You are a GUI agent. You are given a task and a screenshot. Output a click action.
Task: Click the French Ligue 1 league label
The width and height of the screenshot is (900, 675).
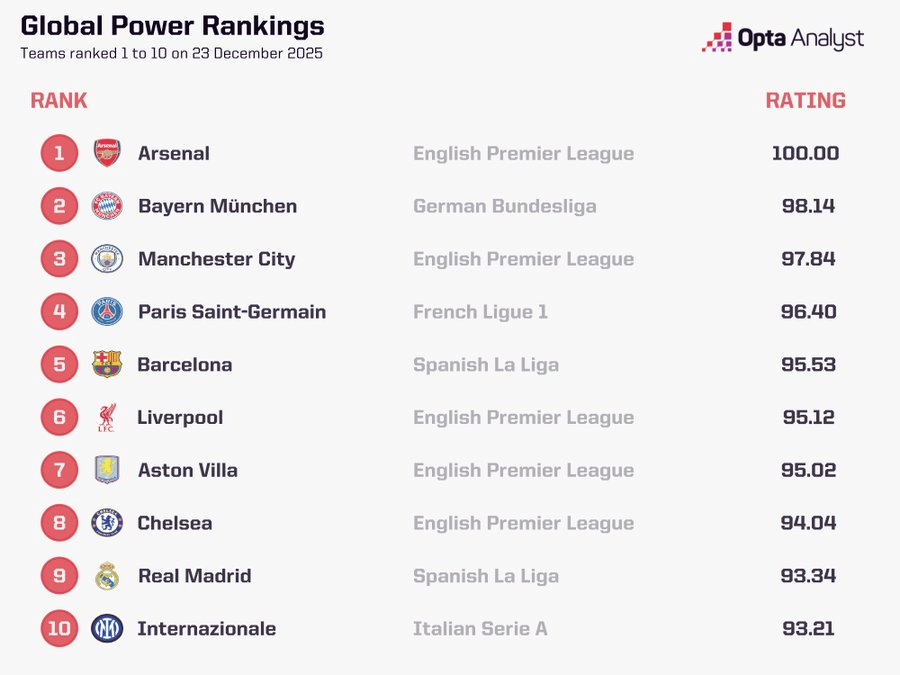click(480, 312)
